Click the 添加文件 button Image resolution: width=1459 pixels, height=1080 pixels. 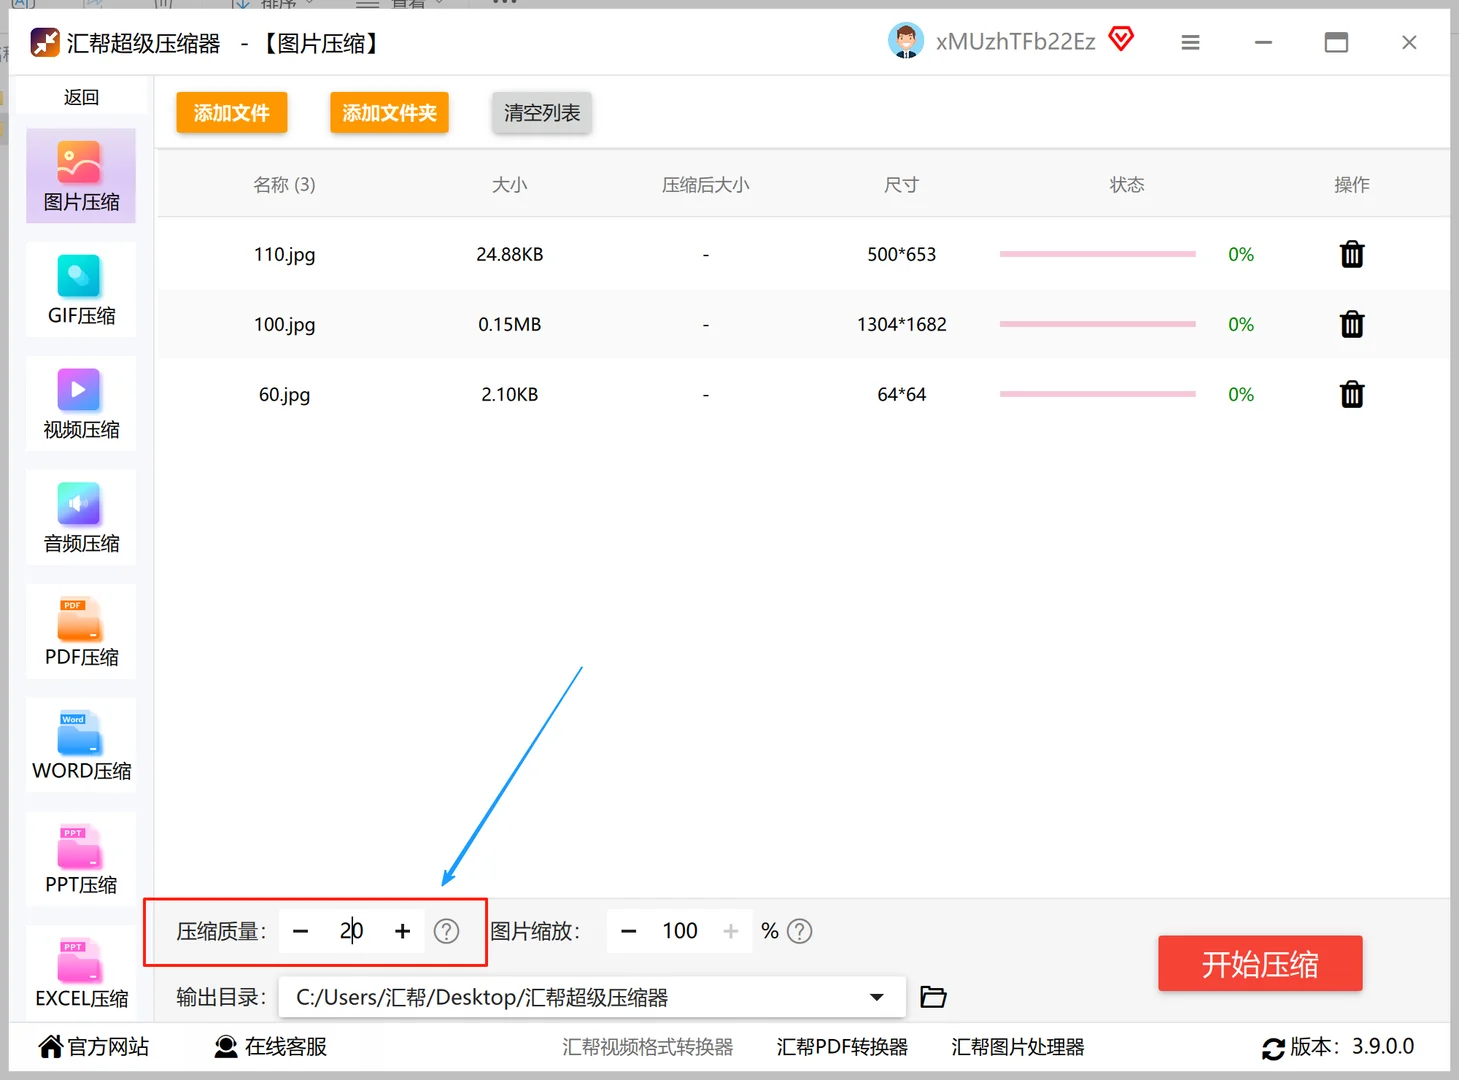[x=231, y=112]
